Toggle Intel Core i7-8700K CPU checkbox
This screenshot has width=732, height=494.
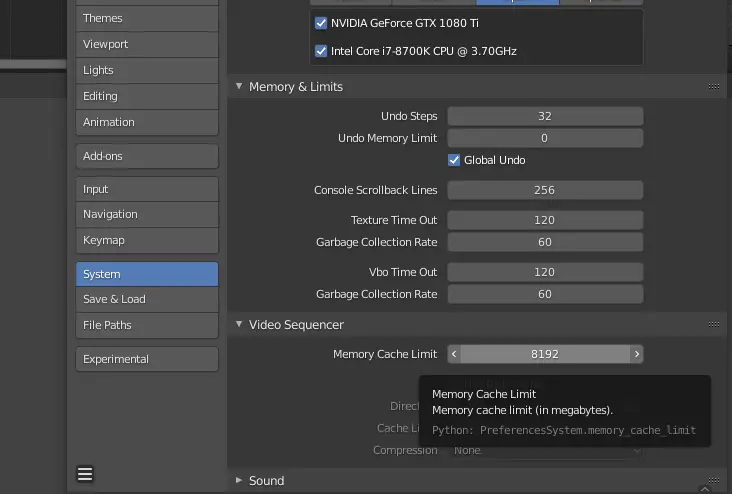[x=321, y=51]
